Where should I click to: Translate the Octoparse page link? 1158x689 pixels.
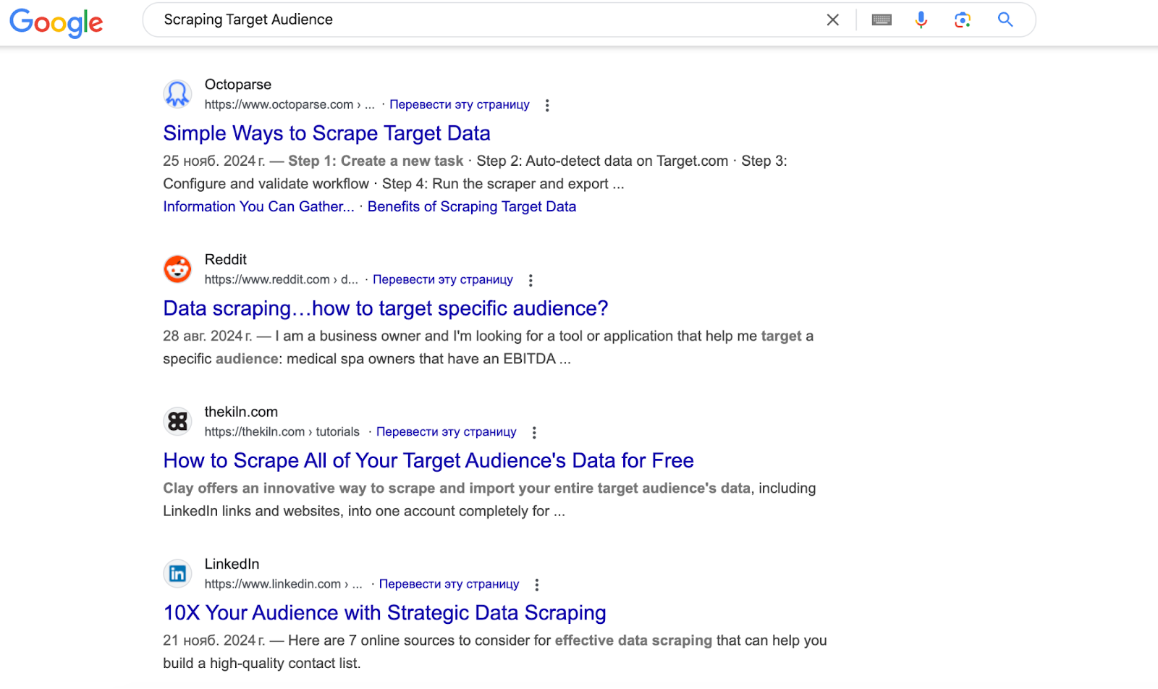tap(459, 105)
